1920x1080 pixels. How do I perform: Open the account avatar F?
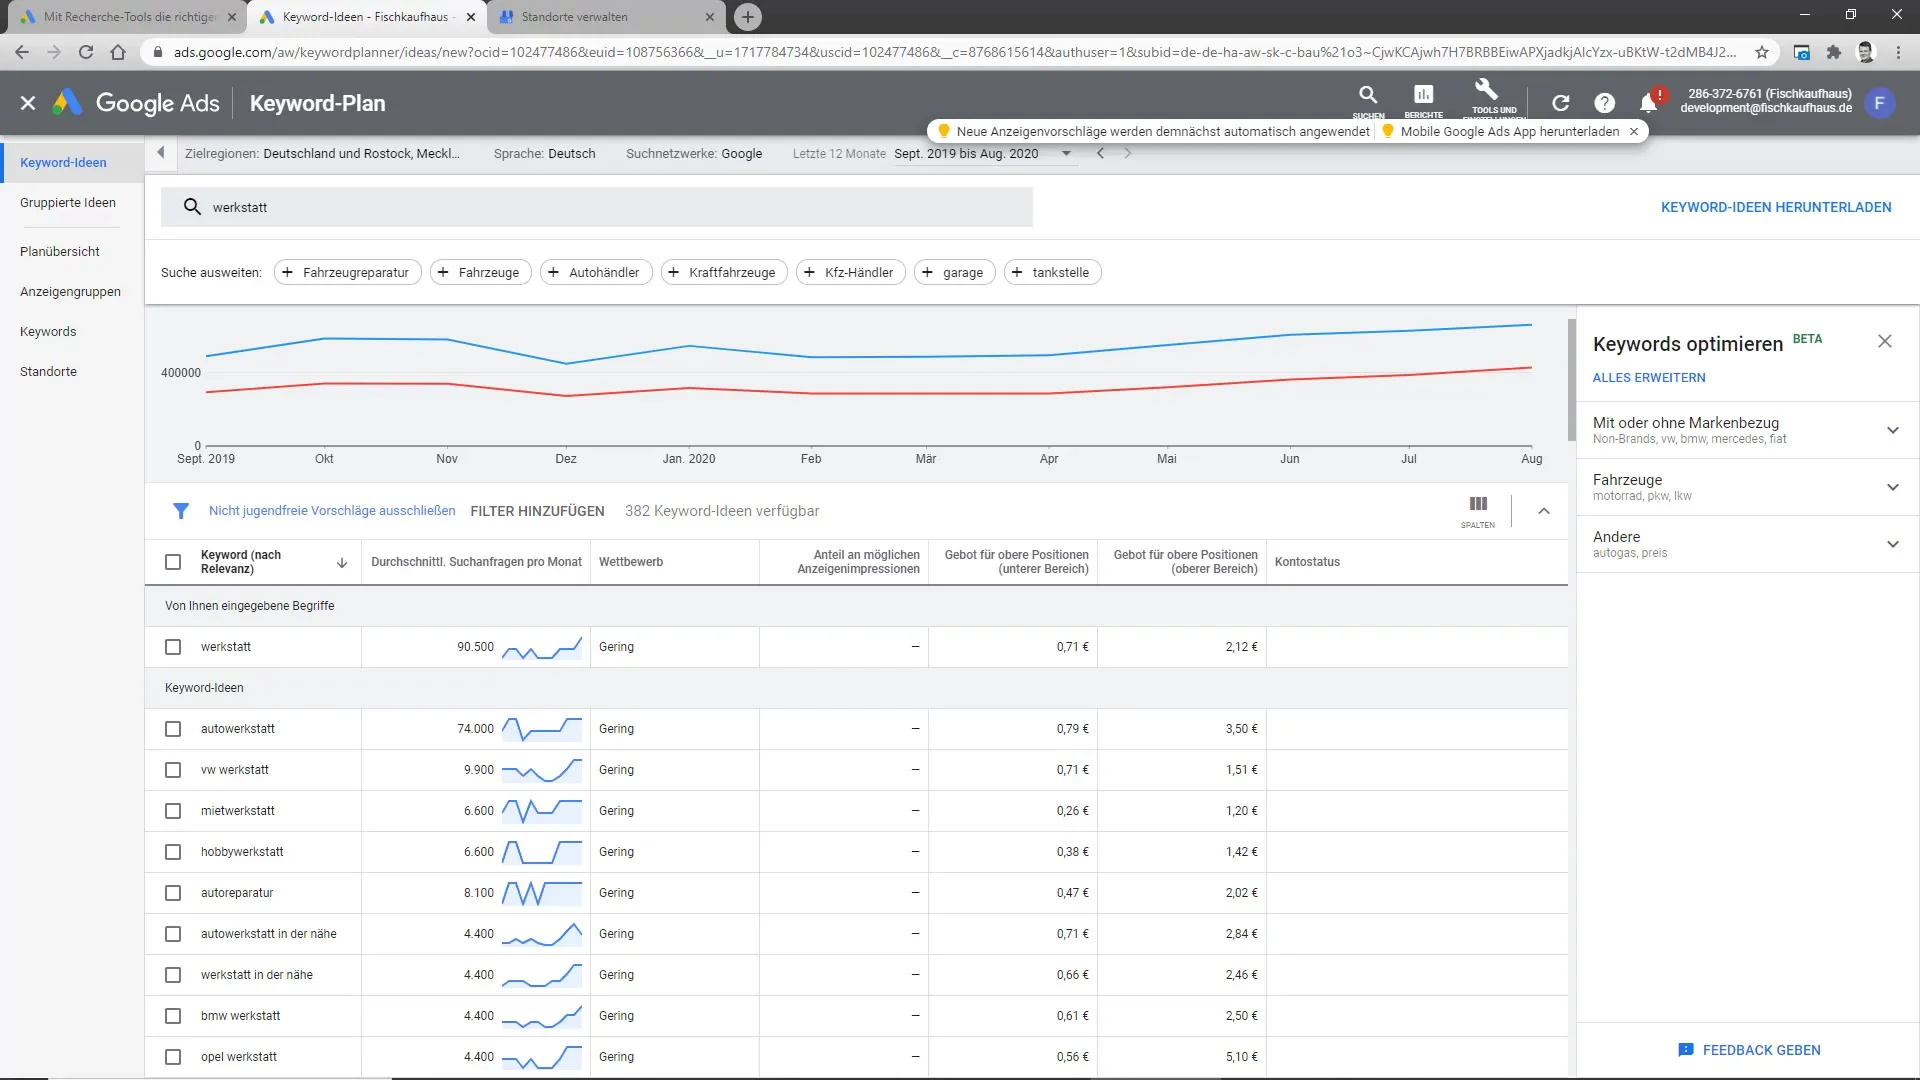point(1879,103)
